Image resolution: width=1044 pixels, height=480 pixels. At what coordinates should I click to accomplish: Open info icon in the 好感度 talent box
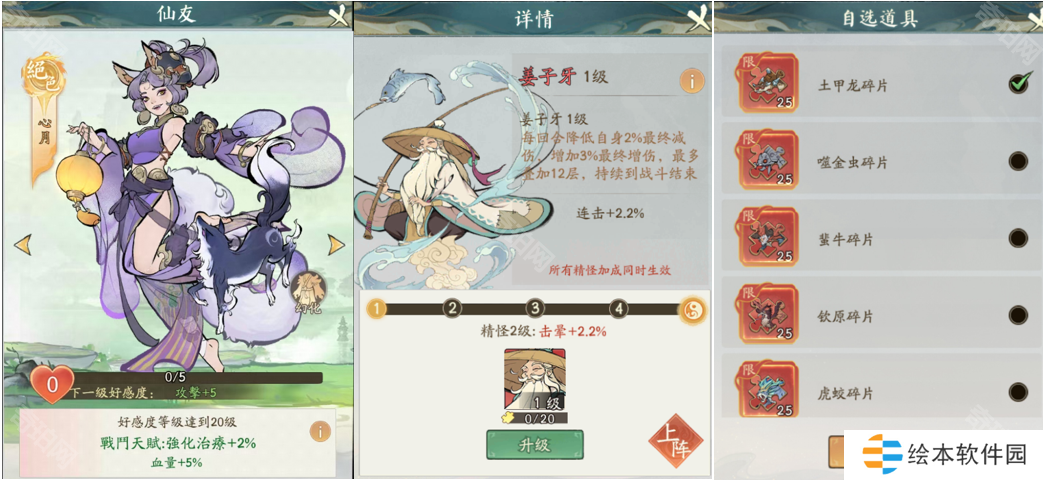point(320,431)
